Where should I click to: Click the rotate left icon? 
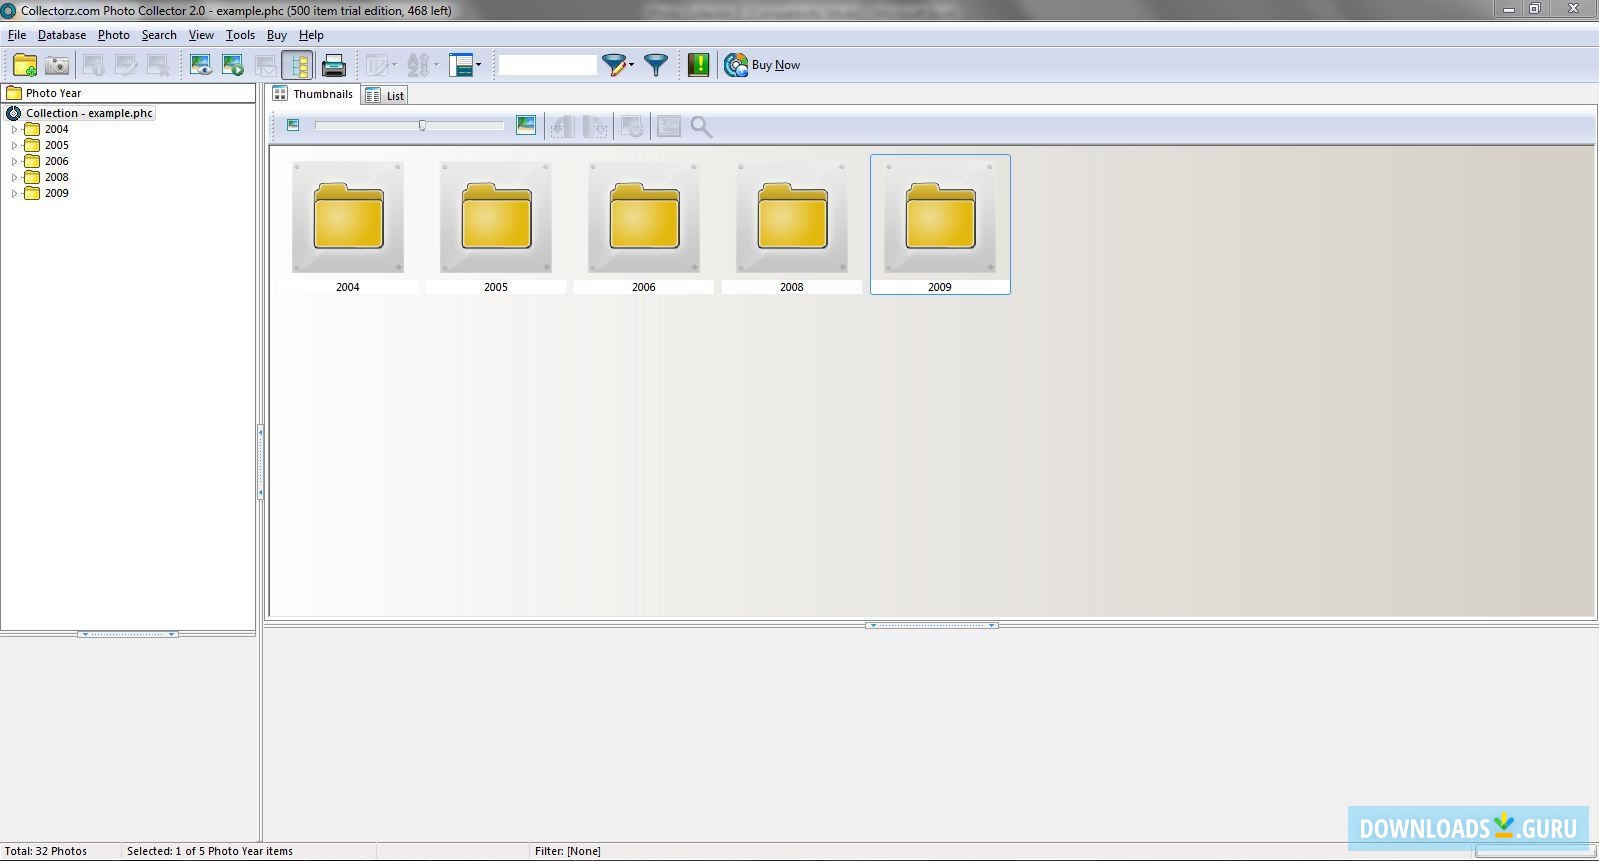click(x=563, y=127)
